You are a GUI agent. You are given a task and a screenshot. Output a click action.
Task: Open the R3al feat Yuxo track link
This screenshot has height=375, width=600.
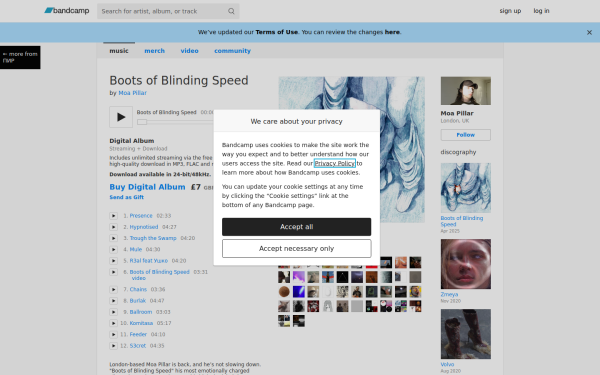coord(149,261)
